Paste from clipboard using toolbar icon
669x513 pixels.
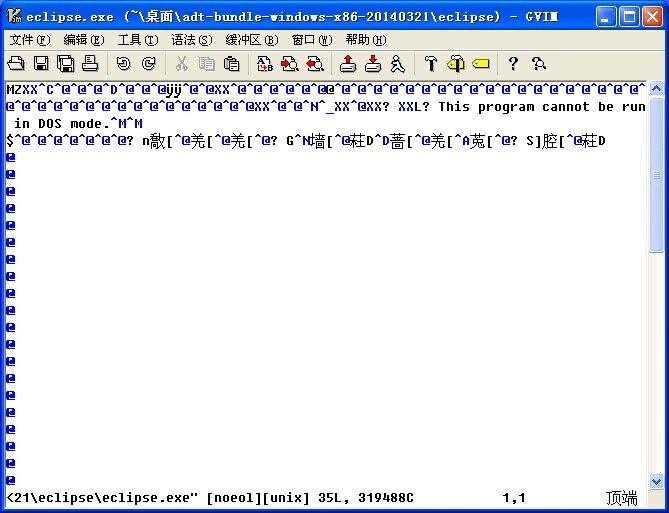click(x=231, y=64)
